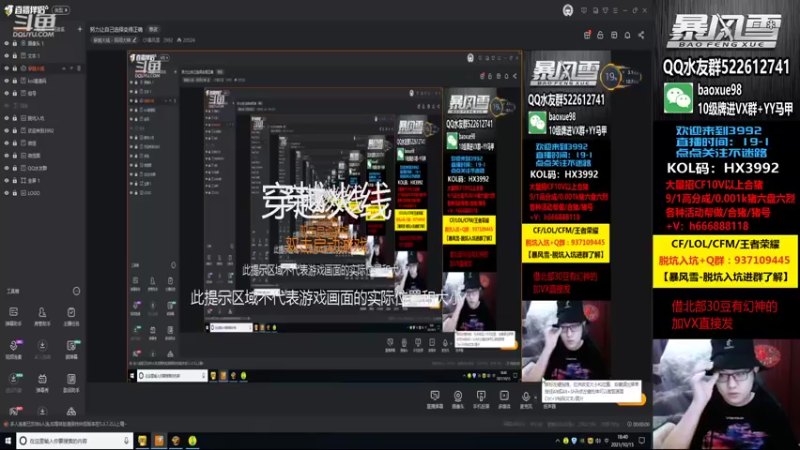Click the bell notification icon in the app header
Screen dimensions: 800x450
click(x=628, y=35)
